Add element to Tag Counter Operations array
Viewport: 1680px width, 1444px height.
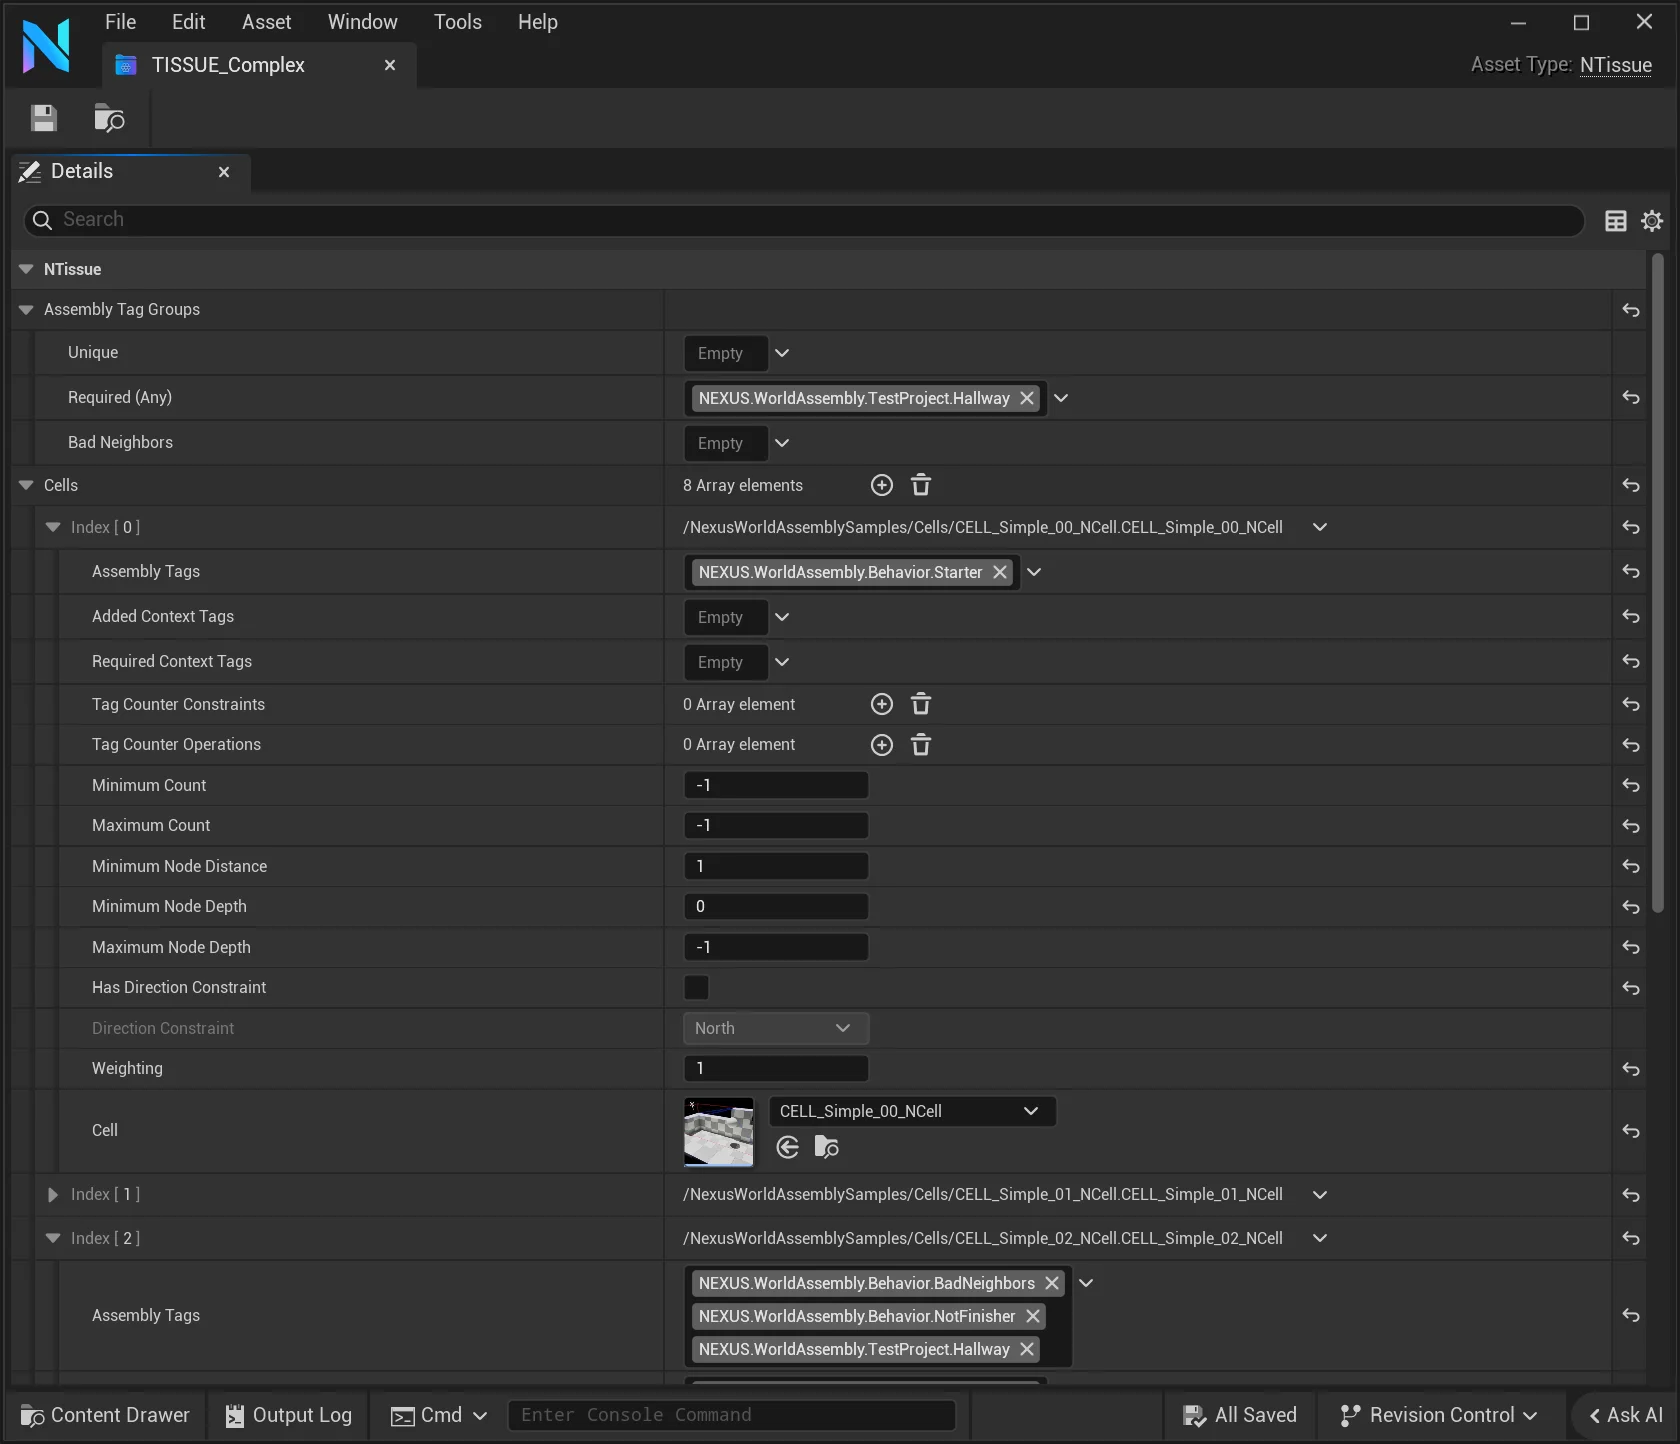pyautogui.click(x=882, y=745)
